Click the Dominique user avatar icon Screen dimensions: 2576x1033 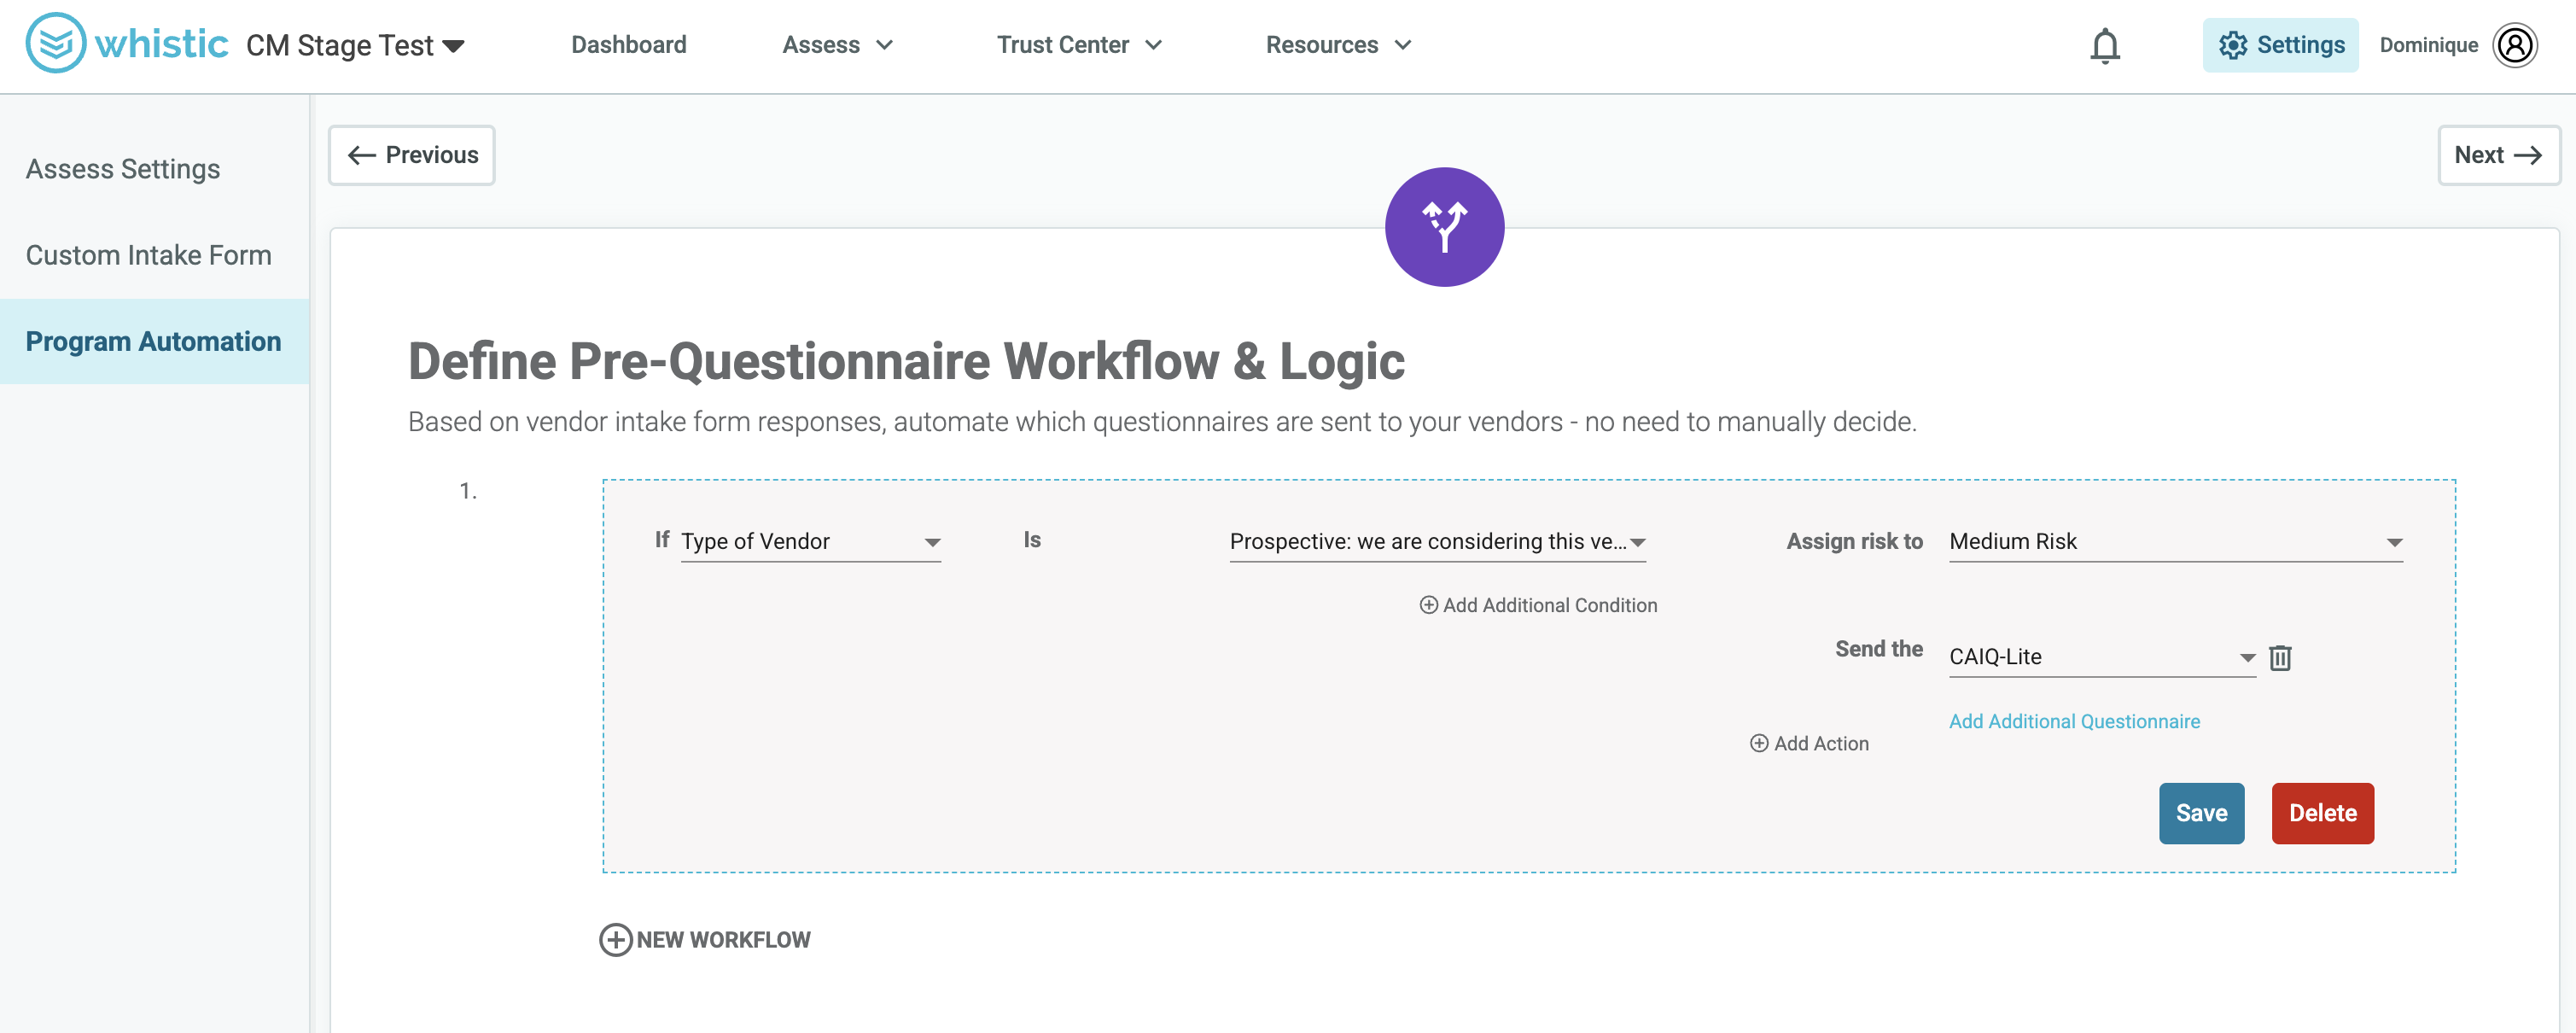click(2515, 45)
